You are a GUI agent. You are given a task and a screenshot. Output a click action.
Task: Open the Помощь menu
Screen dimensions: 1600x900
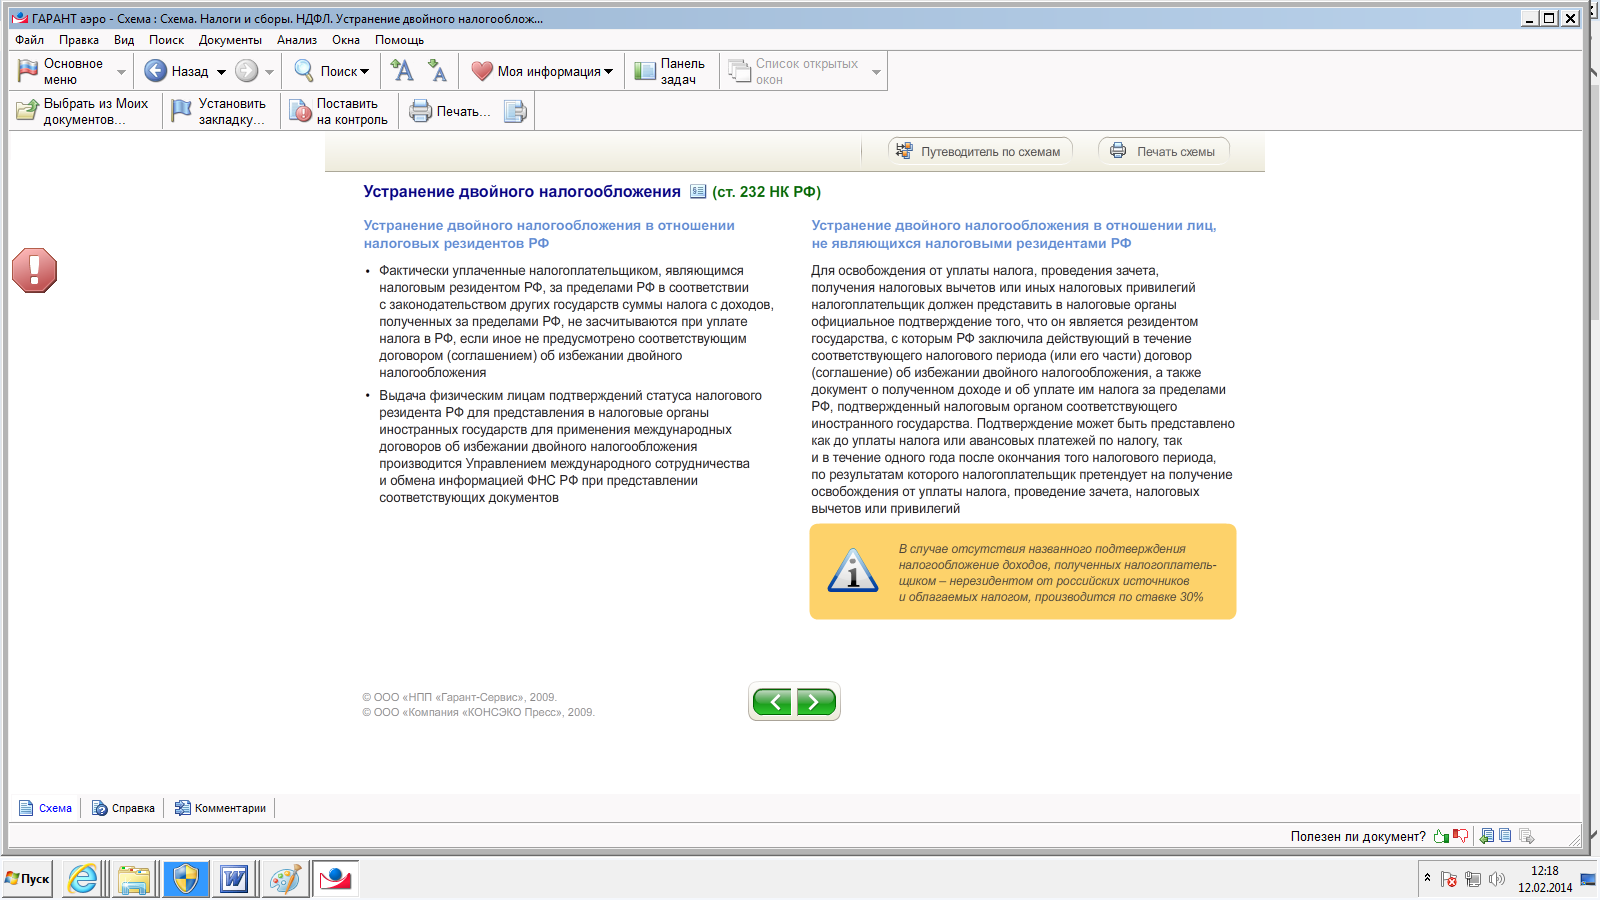(399, 40)
